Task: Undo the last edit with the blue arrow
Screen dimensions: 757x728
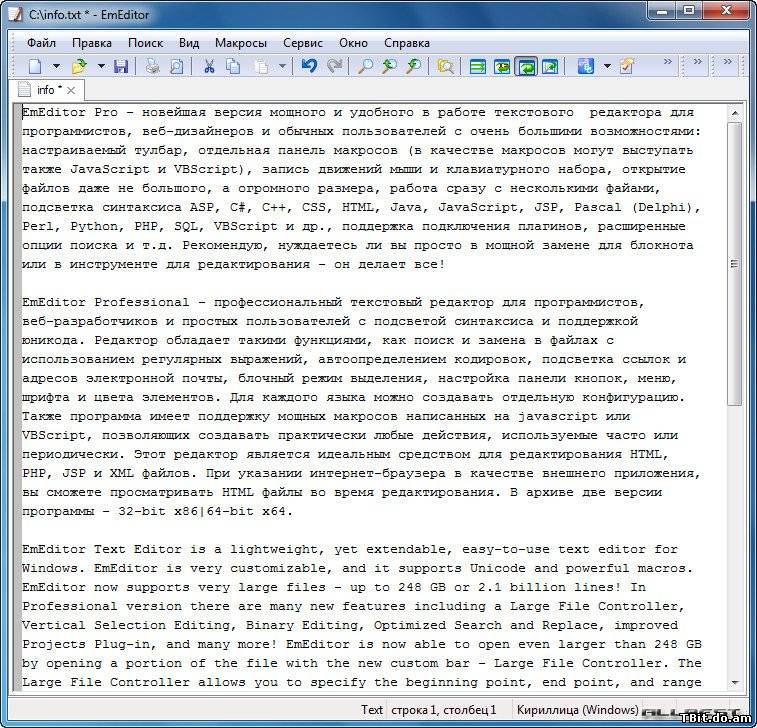Action: coord(308,66)
